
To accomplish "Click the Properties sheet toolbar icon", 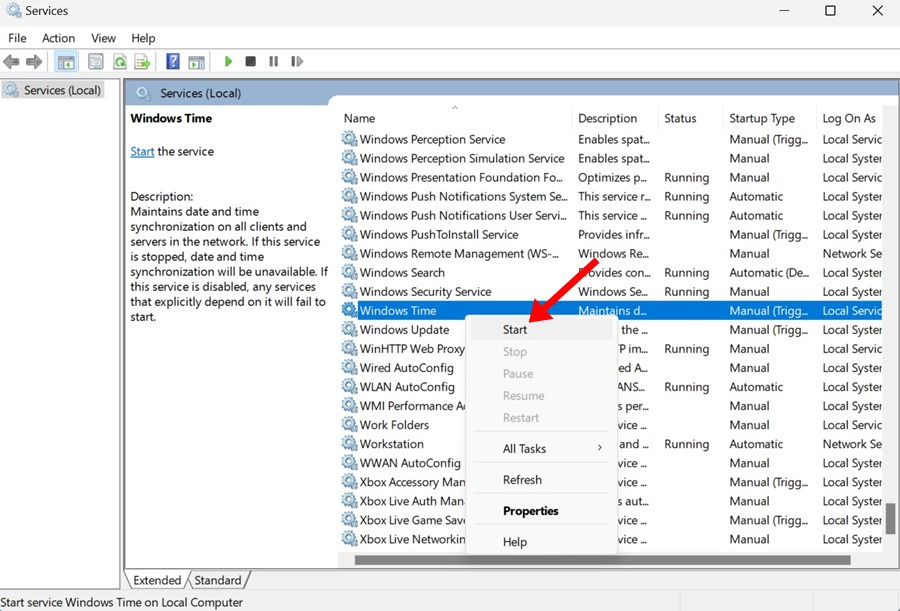I will 96,61.
